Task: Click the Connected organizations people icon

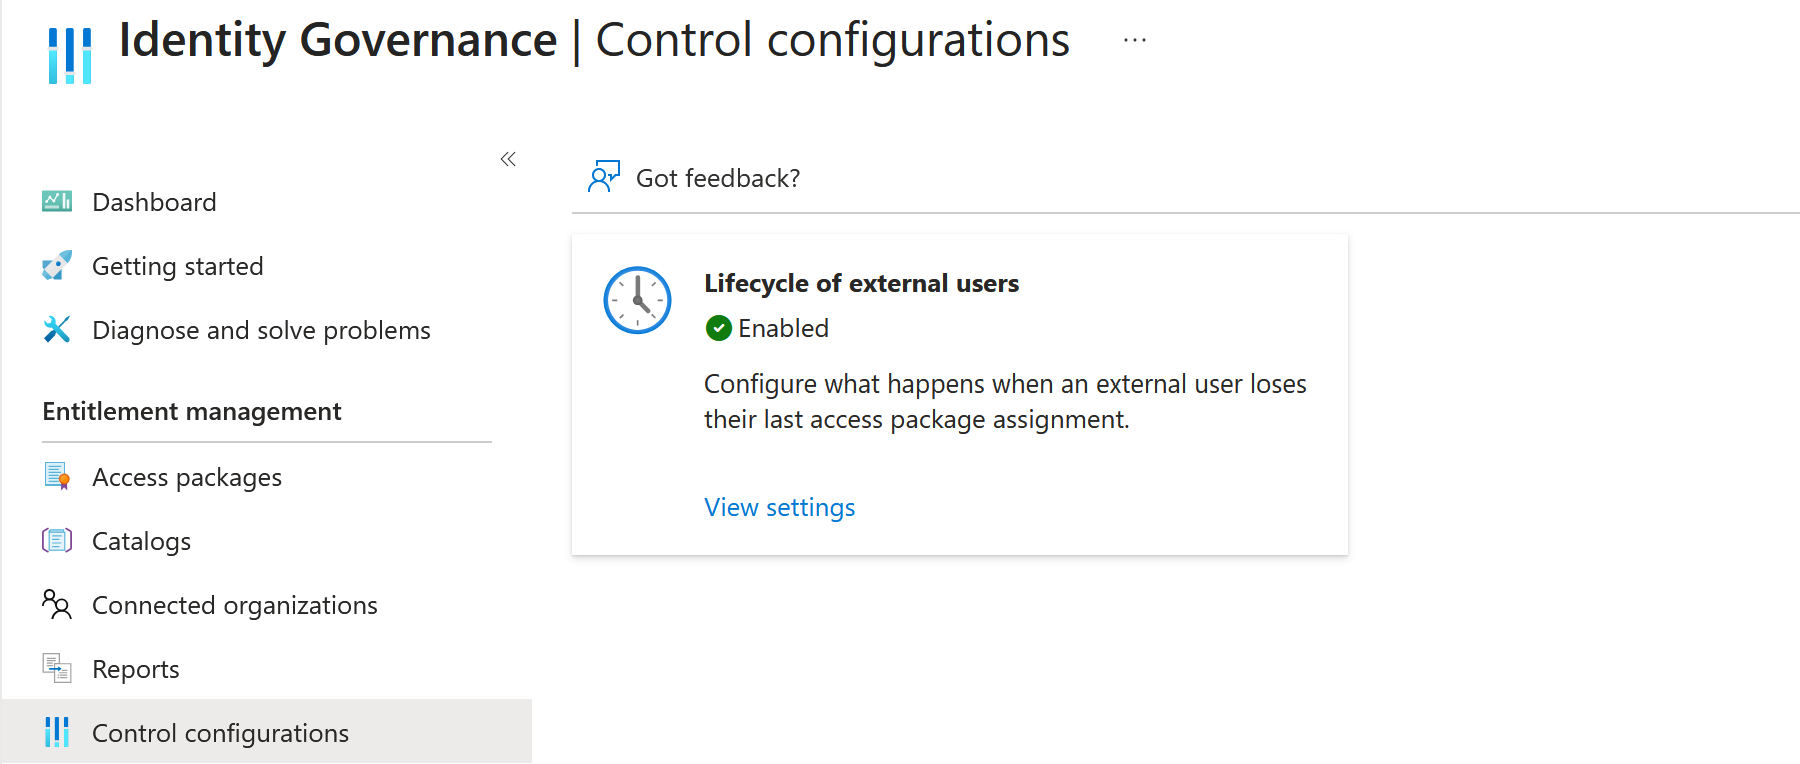Action: pyautogui.click(x=57, y=604)
